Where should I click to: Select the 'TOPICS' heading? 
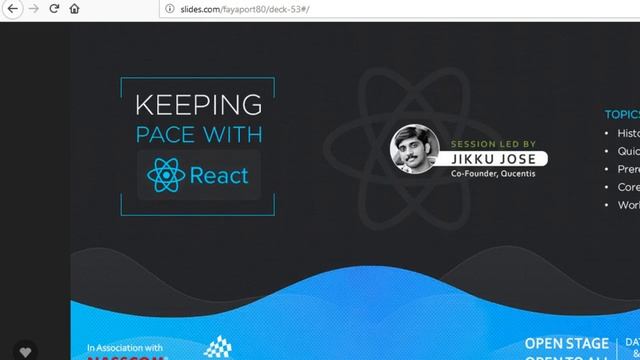click(622, 115)
